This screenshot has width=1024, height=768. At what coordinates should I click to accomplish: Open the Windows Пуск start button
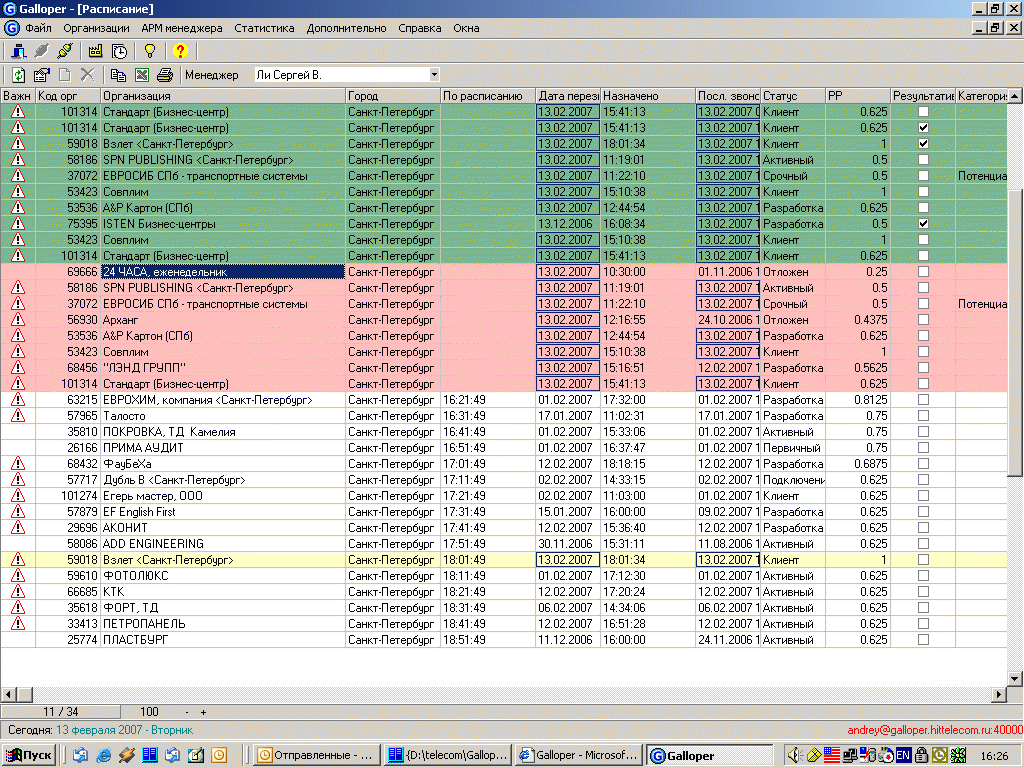(29, 755)
